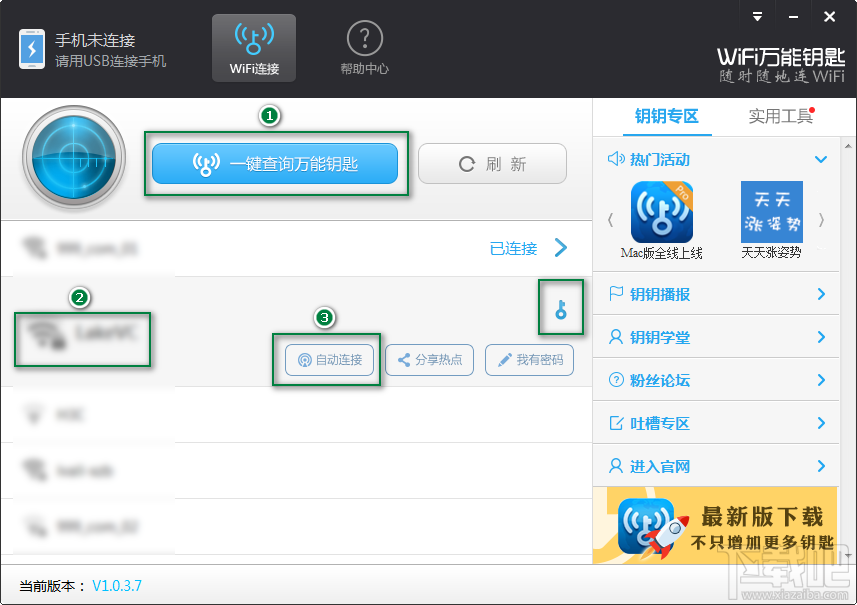The width and height of the screenshot is (857, 605).
Task: Click the blue key icon beside the network
Action: pos(560,308)
